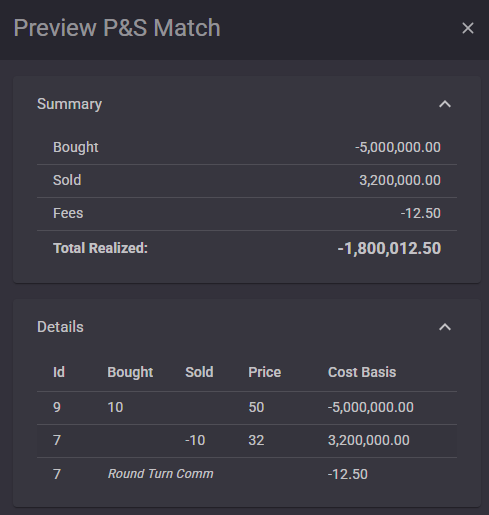Click the Round Turn Comm row
489x515 pixels.
[247, 474]
